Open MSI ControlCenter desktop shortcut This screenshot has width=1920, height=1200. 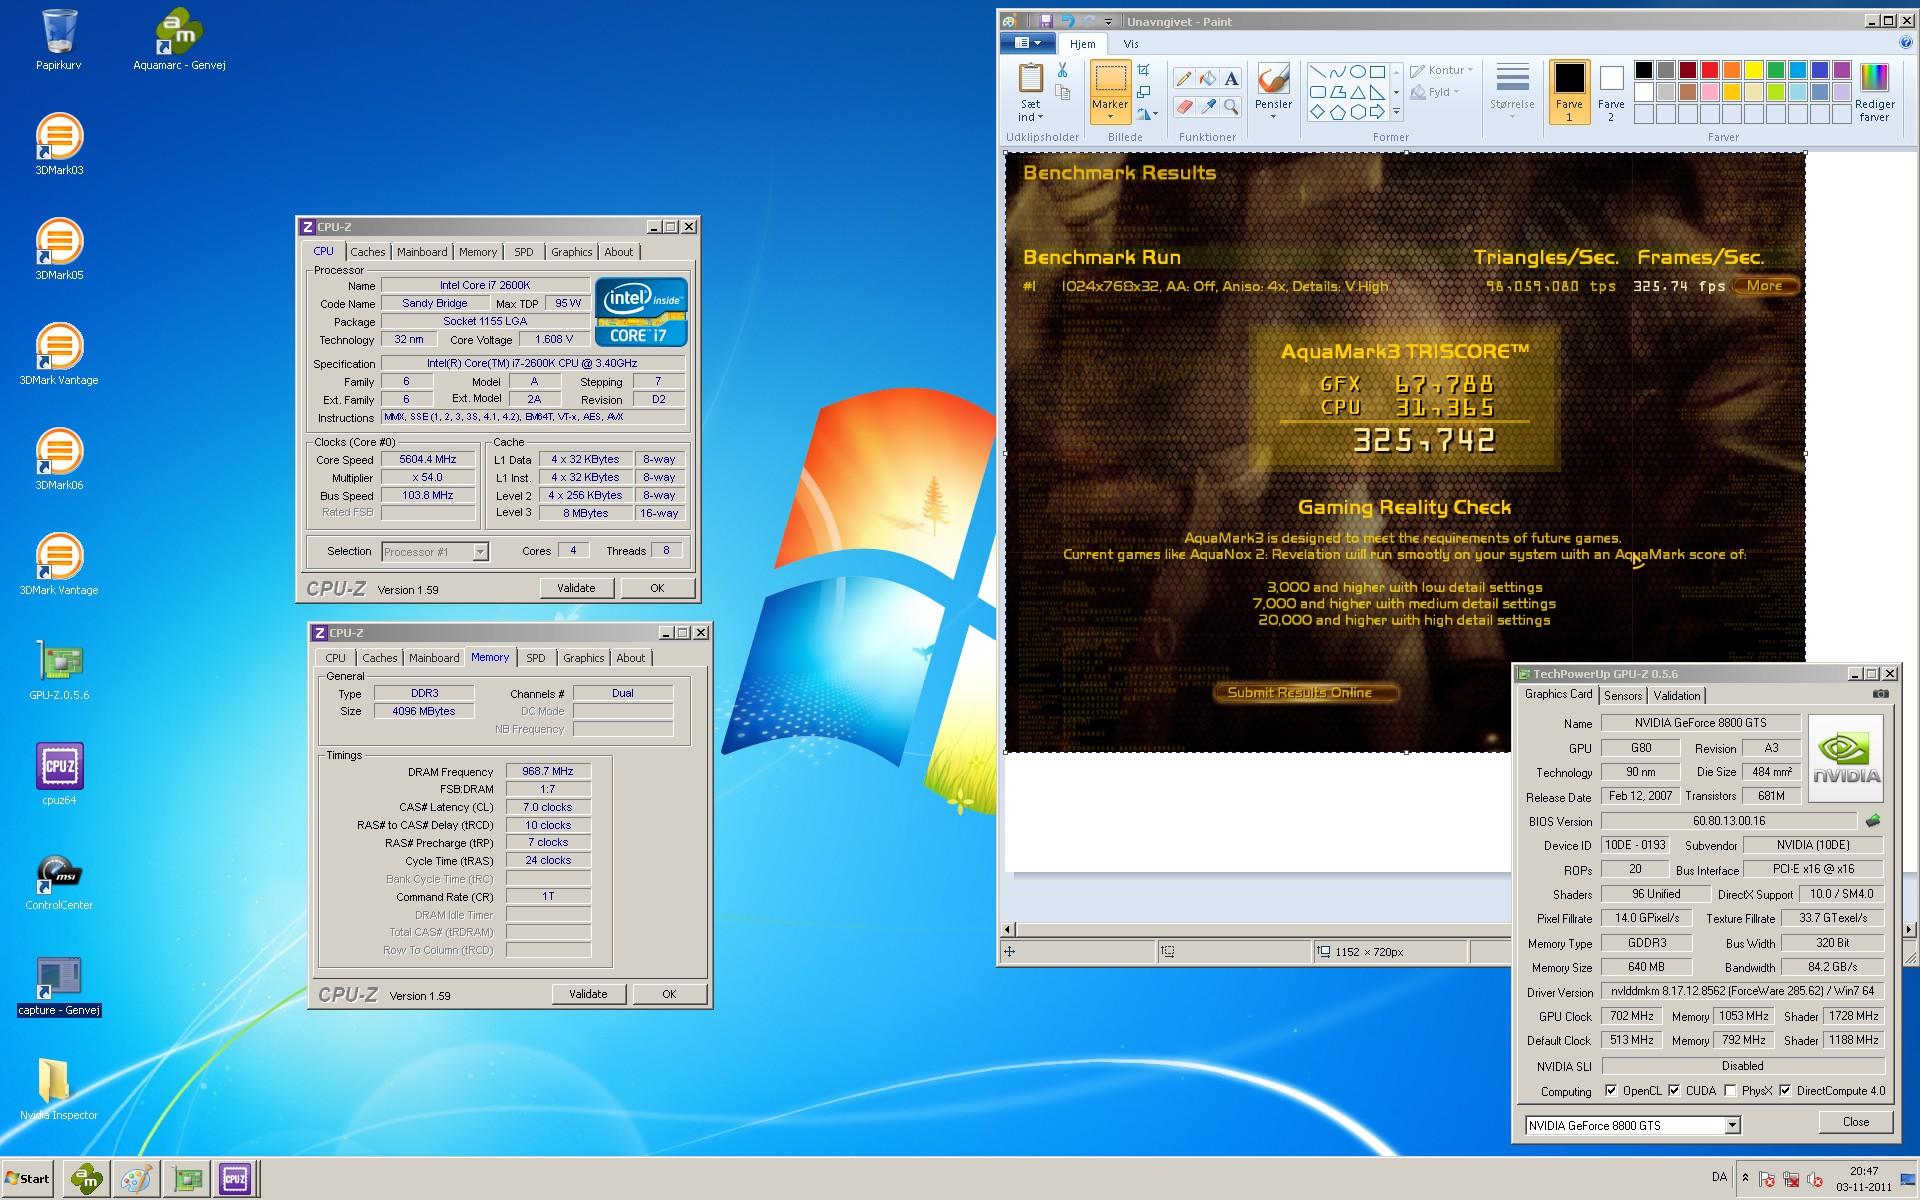[x=59, y=880]
